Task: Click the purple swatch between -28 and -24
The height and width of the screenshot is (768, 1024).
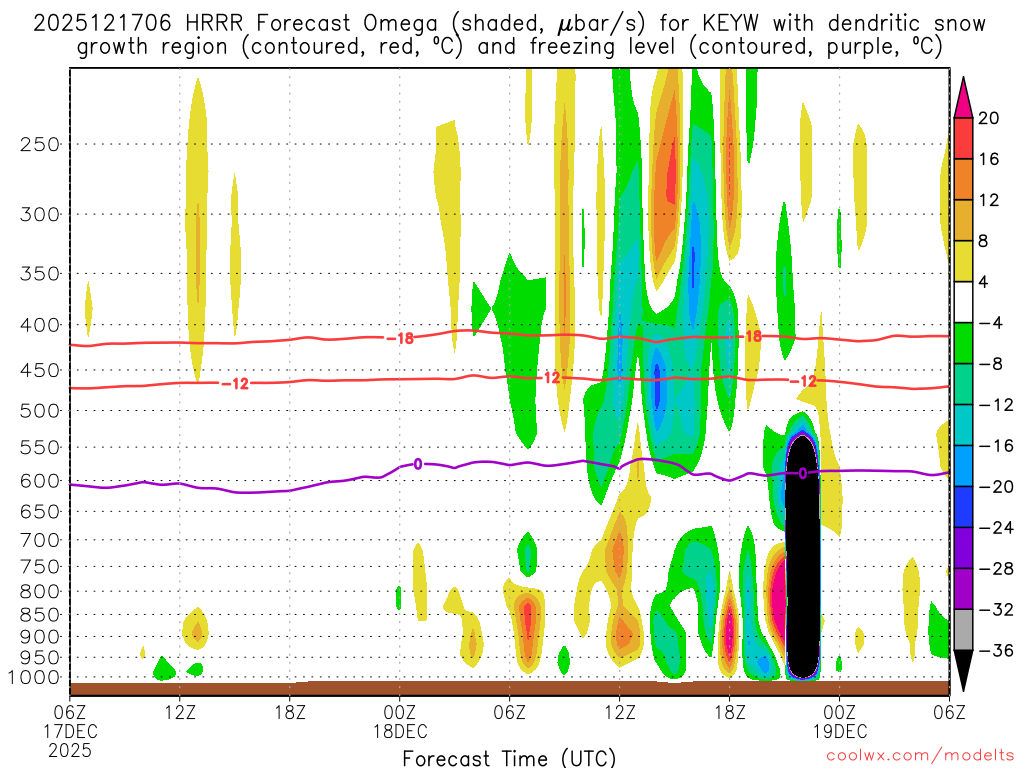Action: (x=963, y=548)
